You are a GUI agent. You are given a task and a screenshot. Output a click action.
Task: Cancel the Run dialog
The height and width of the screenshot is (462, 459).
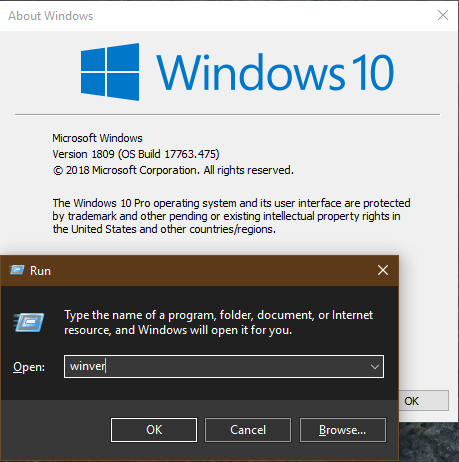pyautogui.click(x=248, y=430)
